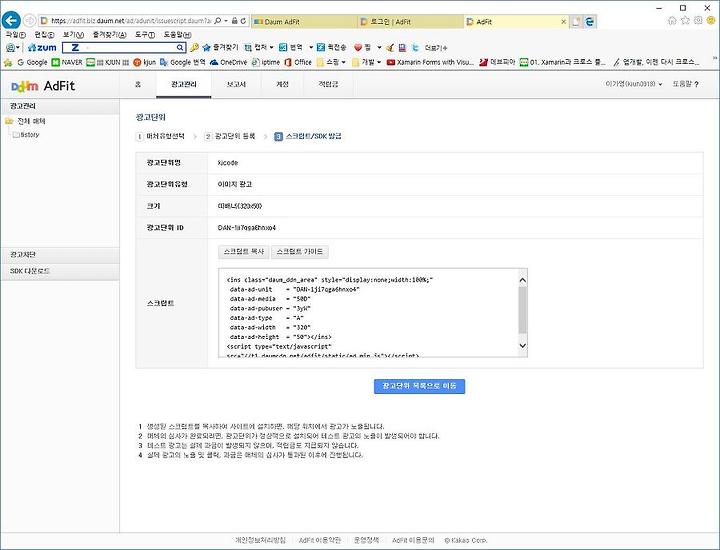Viewport: 720px width, 550px height.
Task: Open the address bar autocomplete dropdown arrow
Action: (x=225, y=21)
